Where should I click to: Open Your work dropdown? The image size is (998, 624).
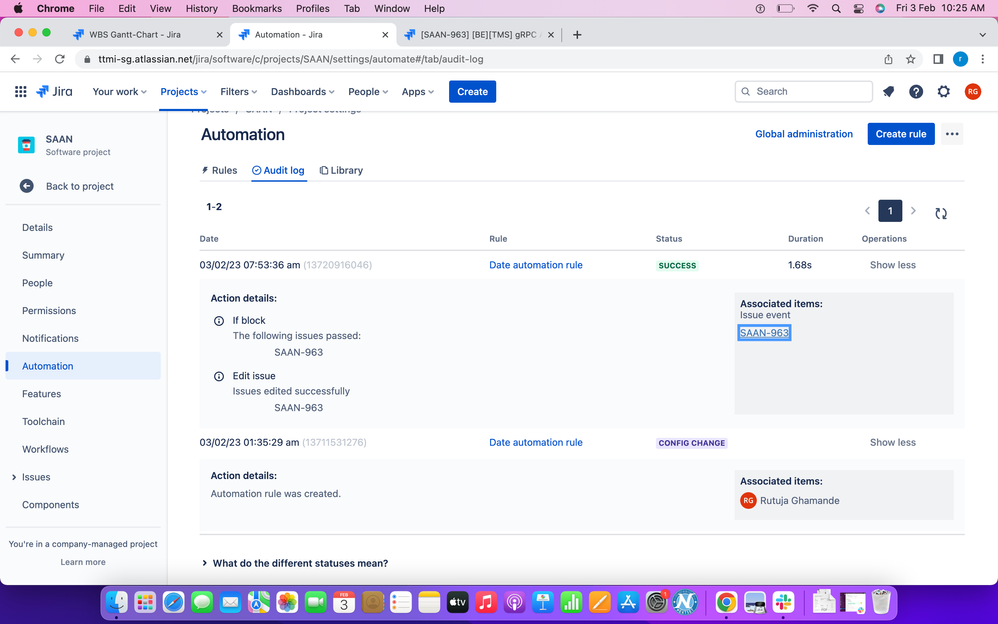[120, 92]
